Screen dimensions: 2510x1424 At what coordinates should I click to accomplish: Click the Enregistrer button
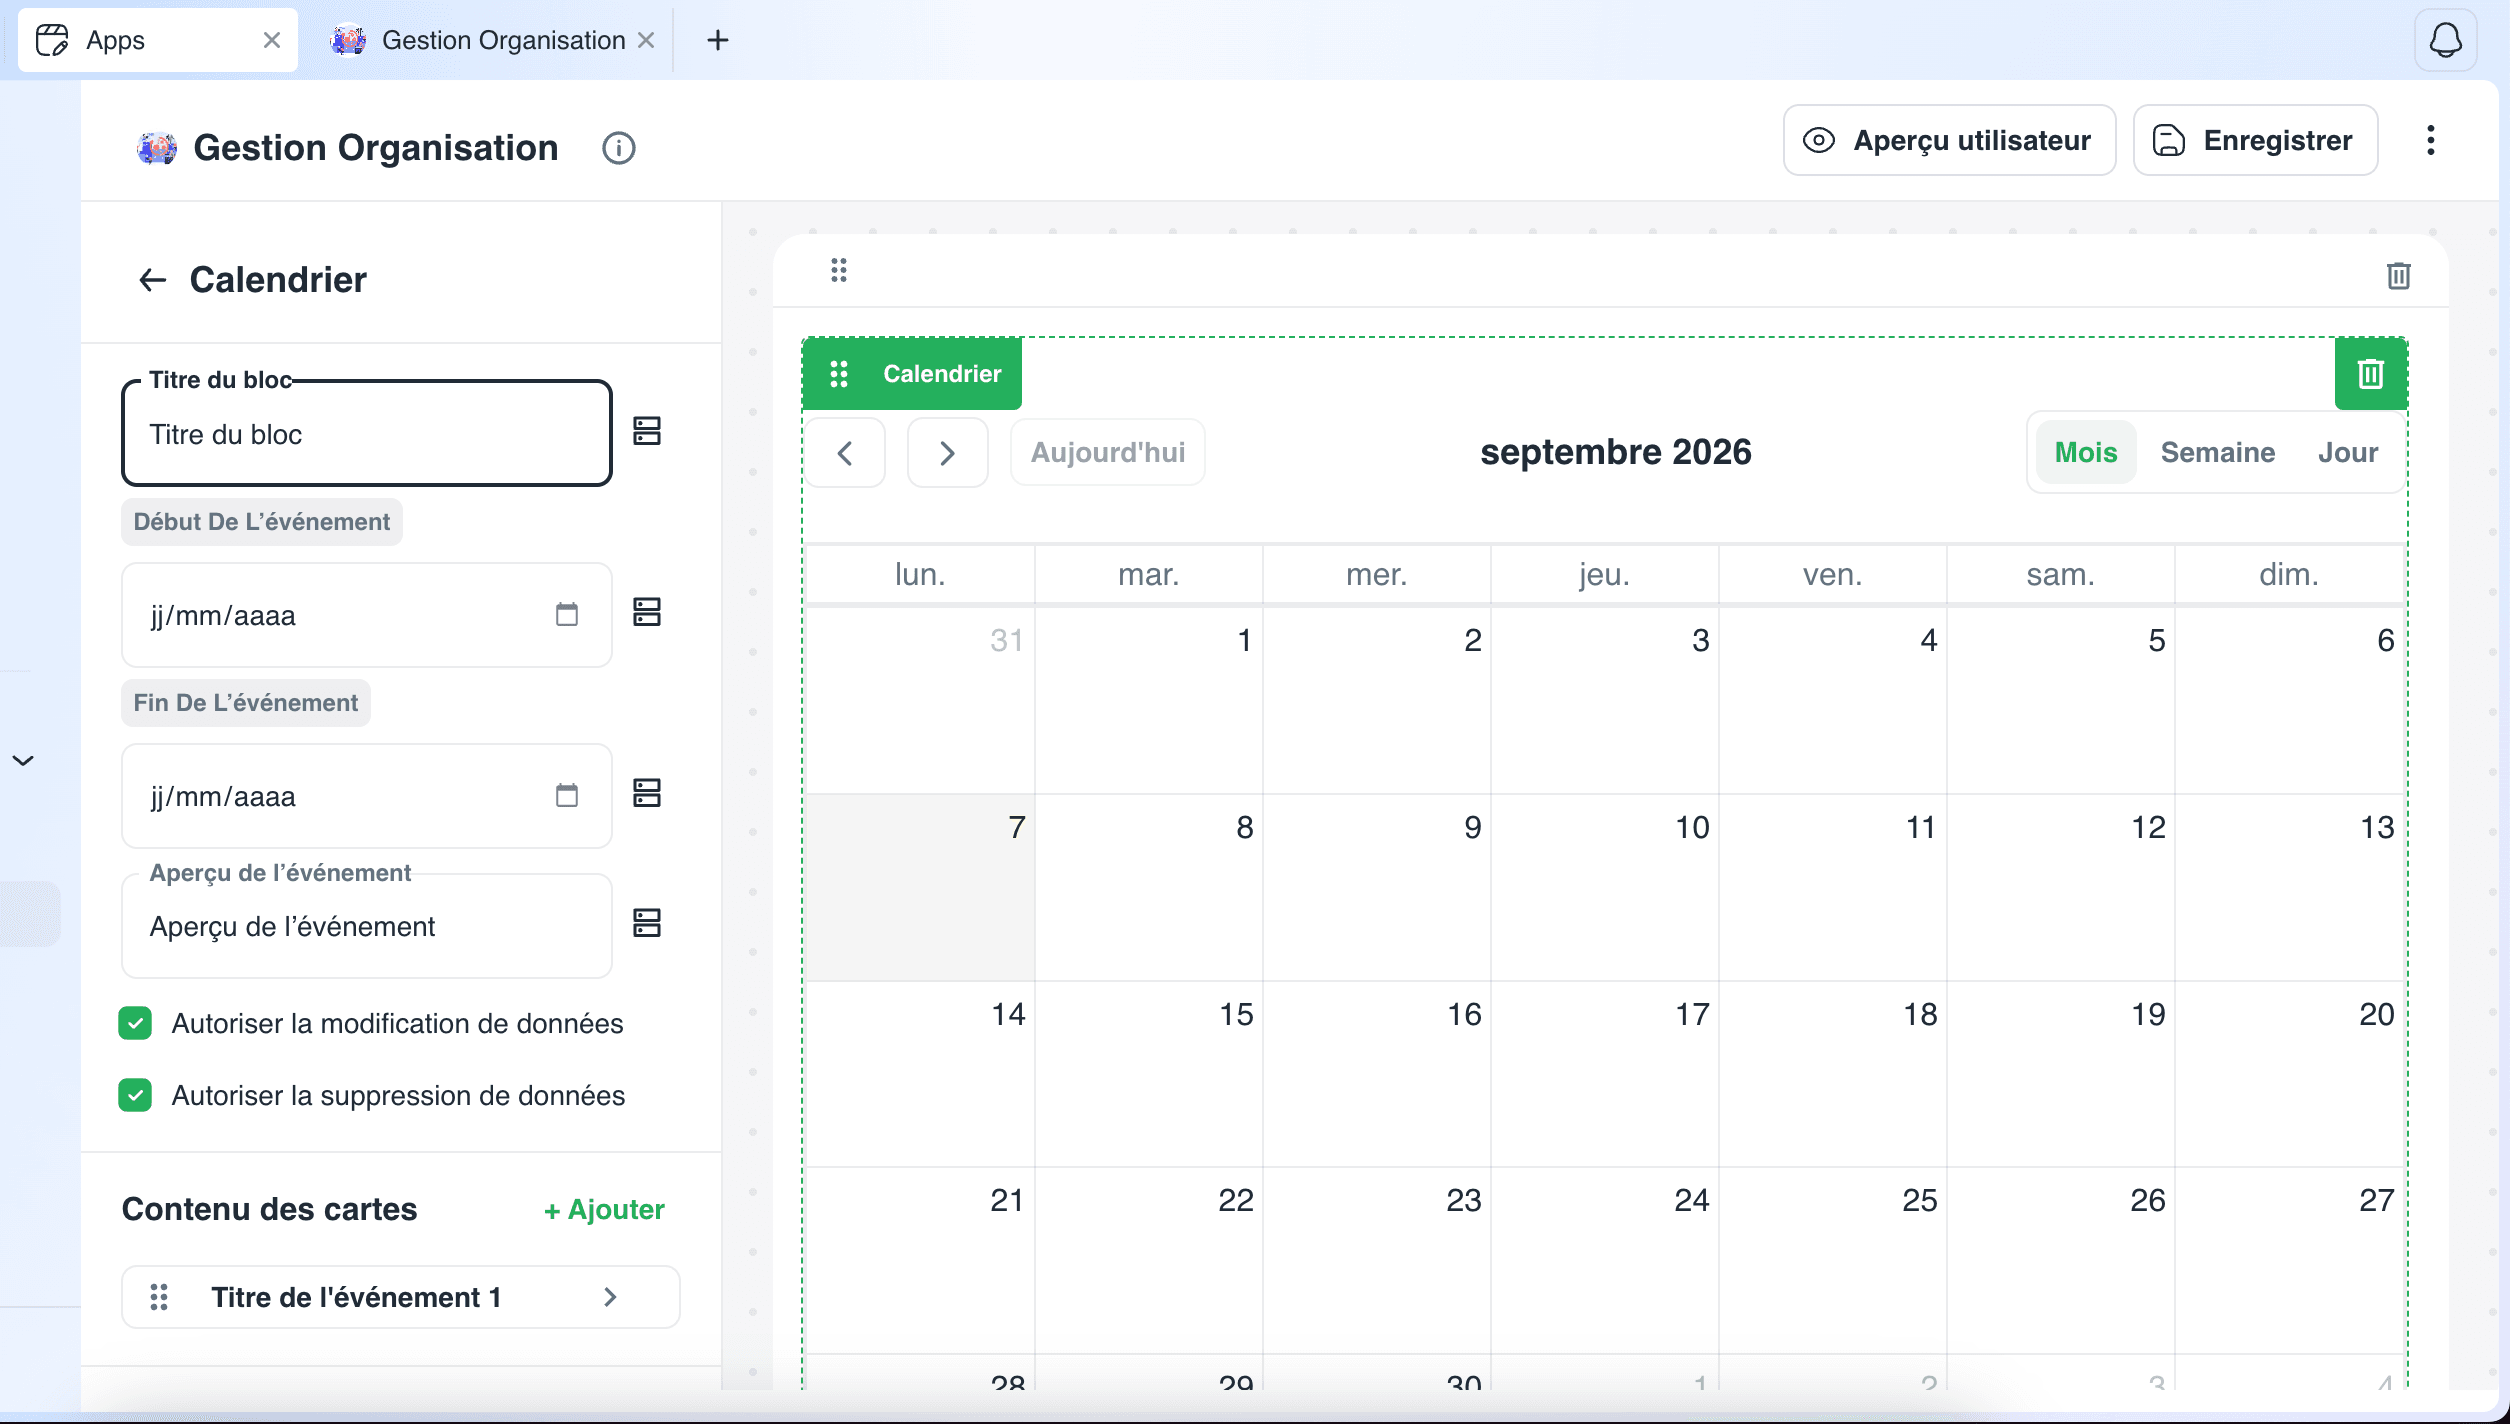click(2255, 140)
